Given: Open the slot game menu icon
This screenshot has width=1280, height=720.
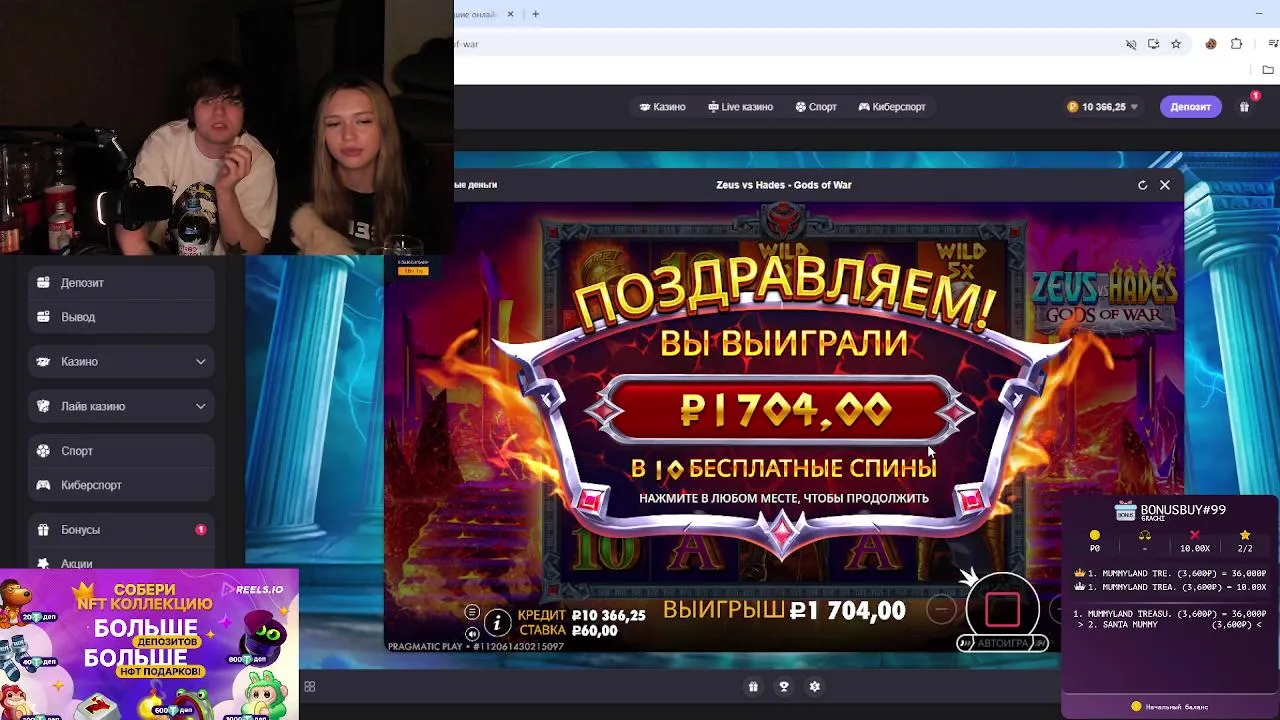Looking at the screenshot, I should click(472, 613).
